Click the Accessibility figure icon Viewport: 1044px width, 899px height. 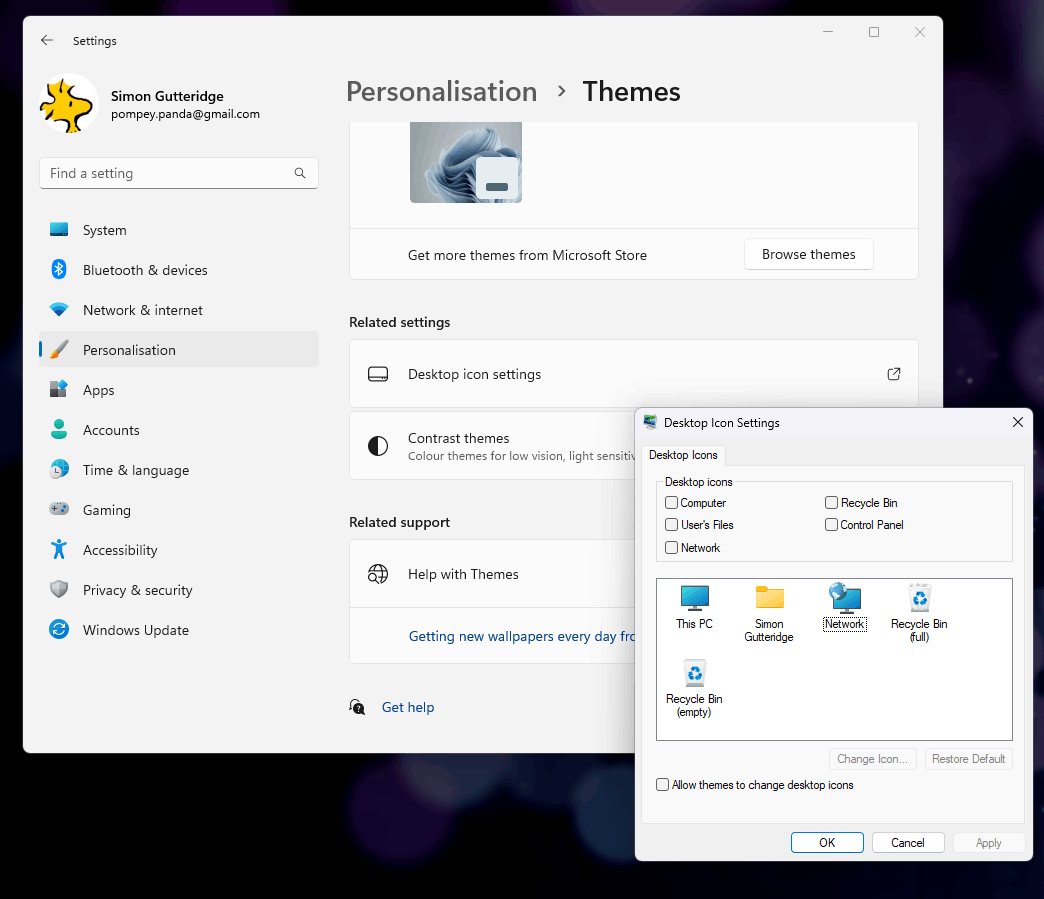coord(59,549)
